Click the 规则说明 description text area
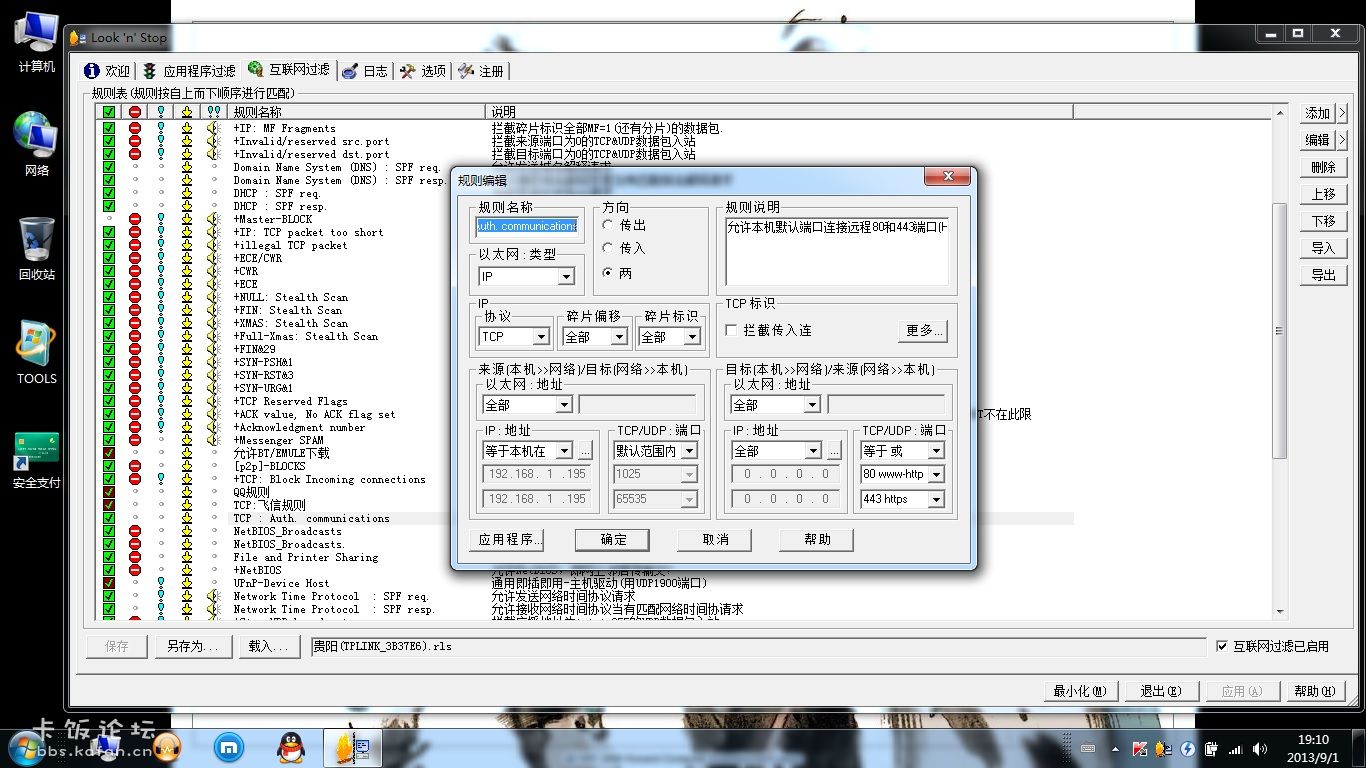 point(836,252)
